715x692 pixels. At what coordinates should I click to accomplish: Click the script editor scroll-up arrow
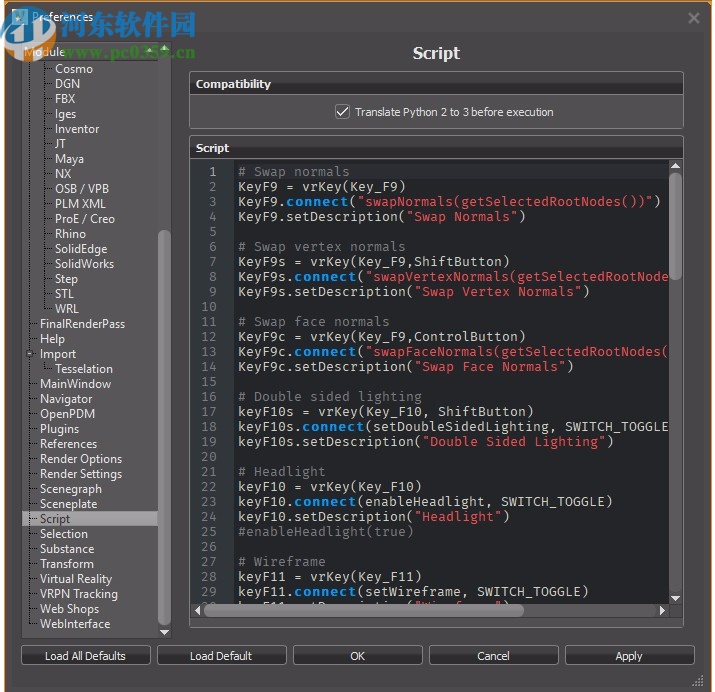[675, 165]
